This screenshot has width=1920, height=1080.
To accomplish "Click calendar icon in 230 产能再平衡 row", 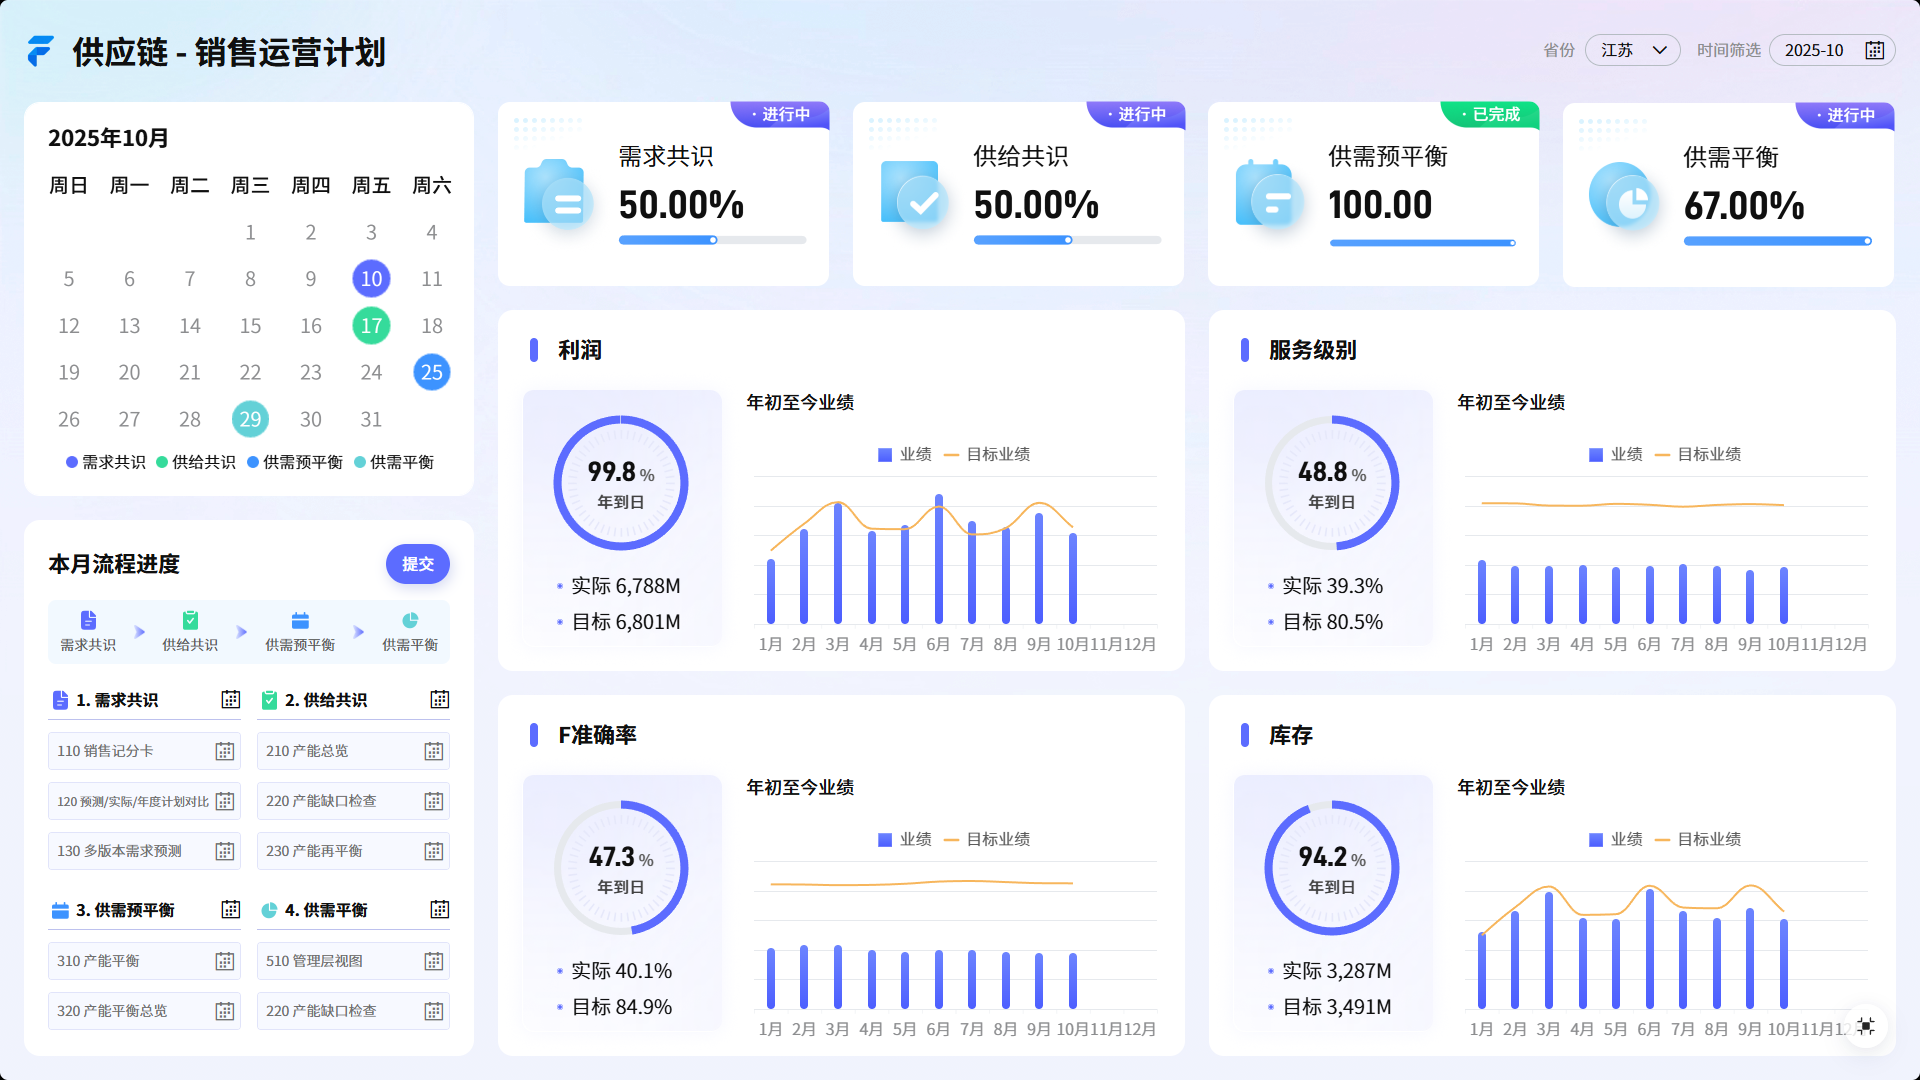I will tap(434, 851).
